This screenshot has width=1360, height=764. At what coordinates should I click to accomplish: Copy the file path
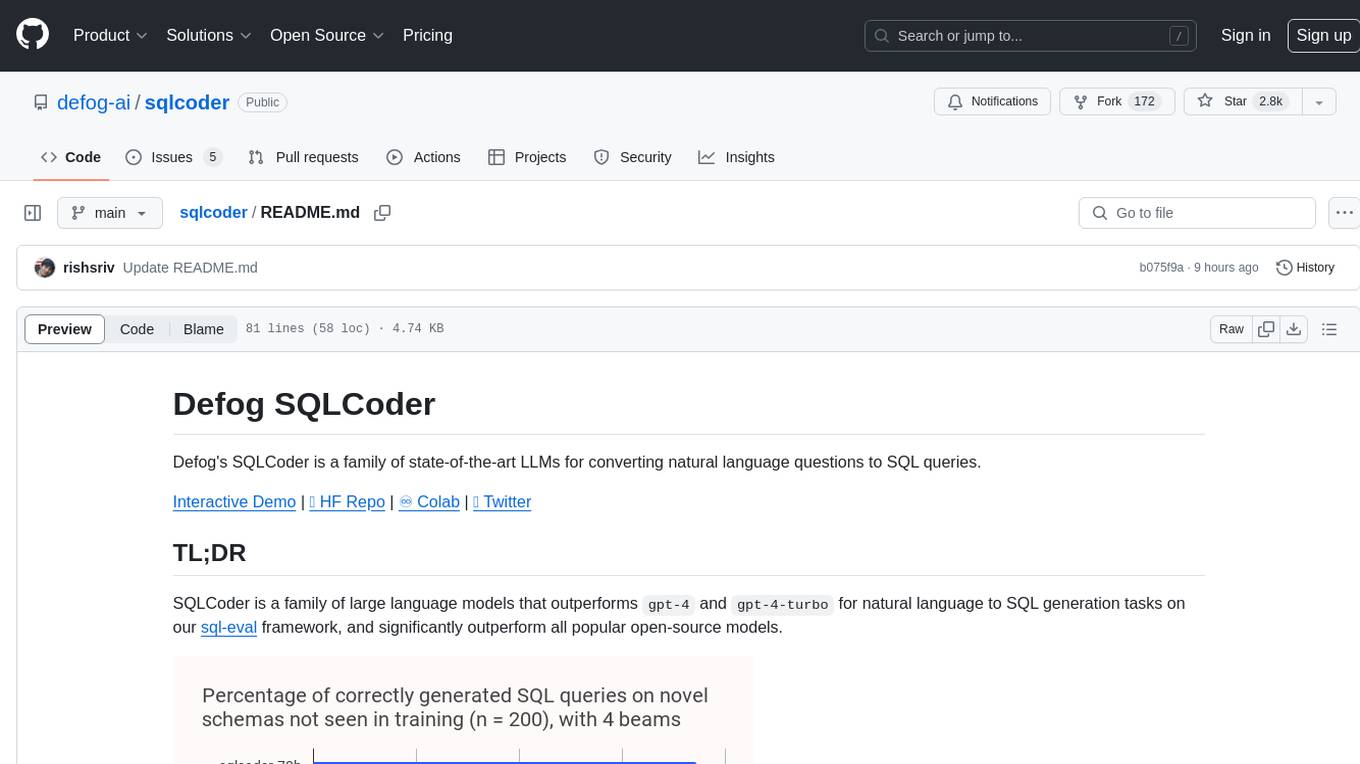tap(382, 213)
